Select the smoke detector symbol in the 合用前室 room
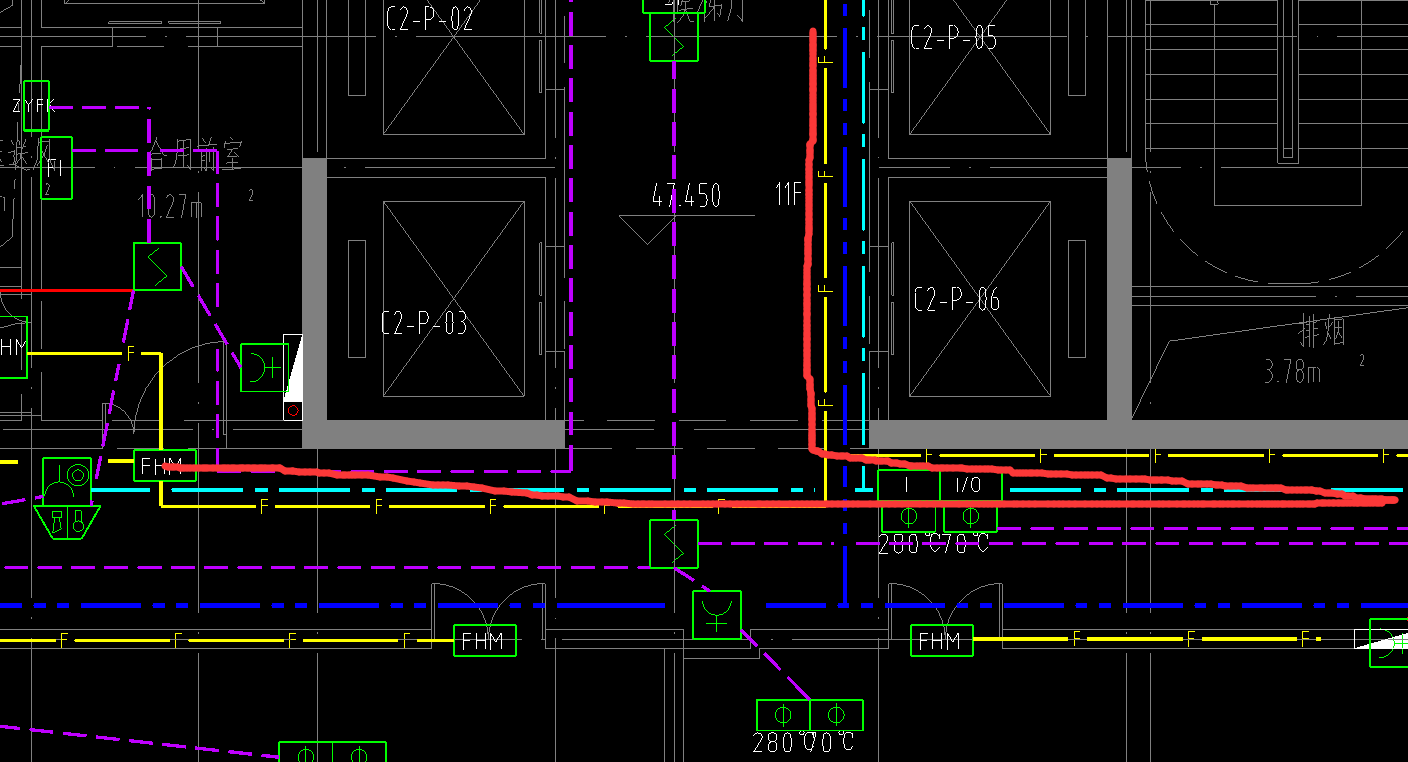1408x762 pixels. 158,267
